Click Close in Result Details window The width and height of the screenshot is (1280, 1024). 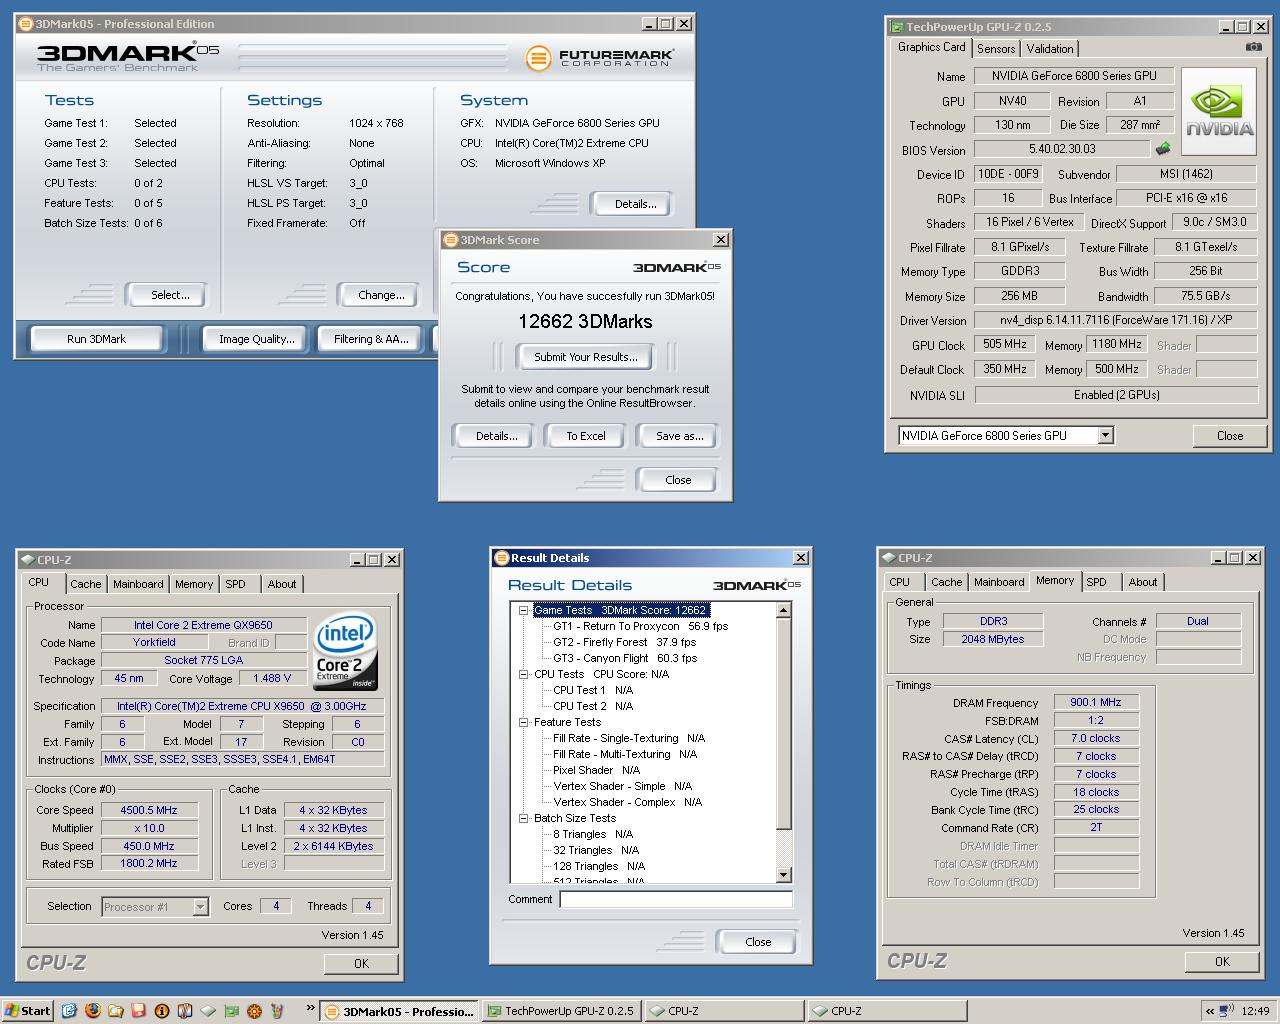click(x=758, y=942)
